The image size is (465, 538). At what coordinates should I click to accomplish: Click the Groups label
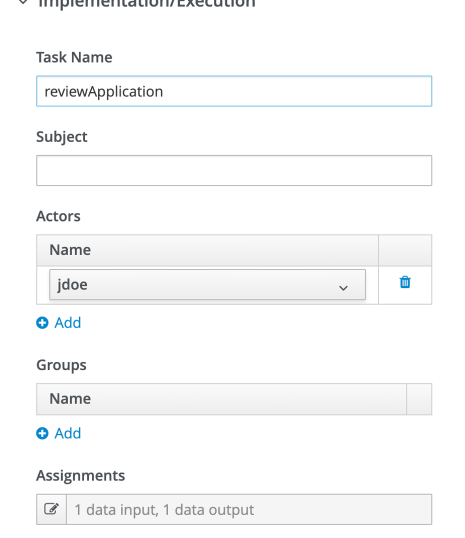click(x=61, y=365)
